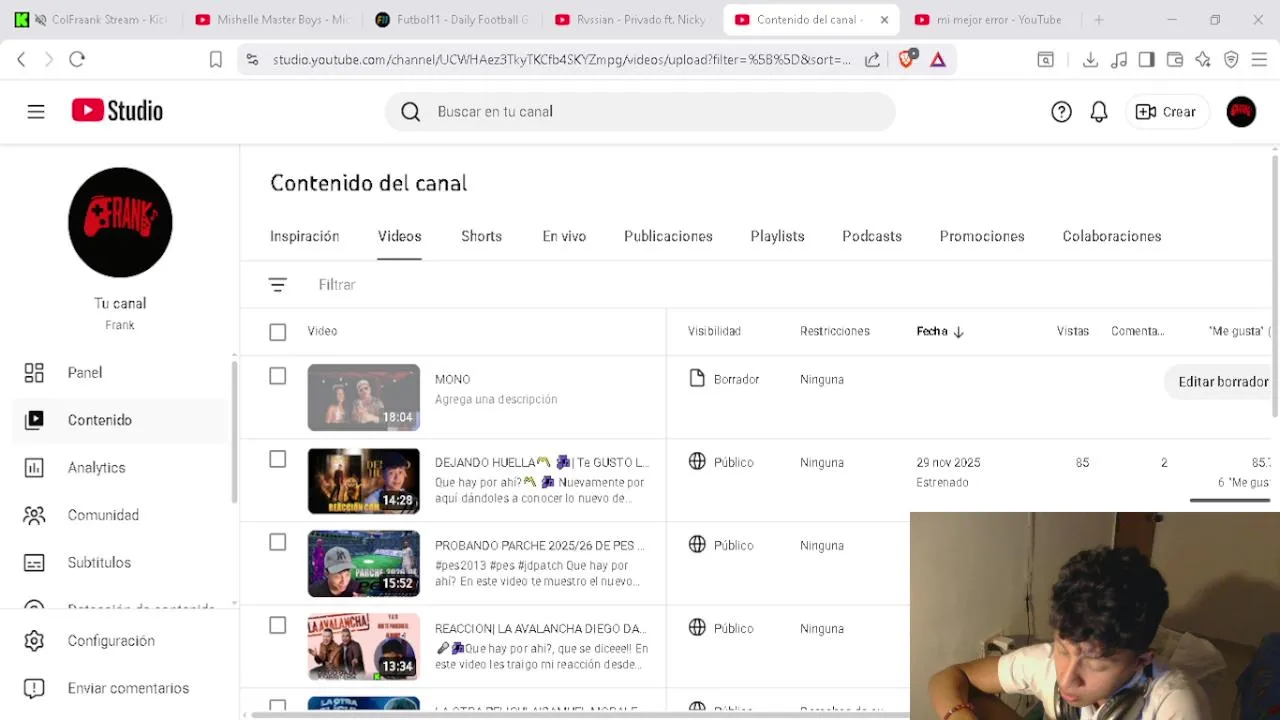Viewport: 1280px width, 720px height.
Task: Click the Buscar en tu canal field
Action: (640, 112)
